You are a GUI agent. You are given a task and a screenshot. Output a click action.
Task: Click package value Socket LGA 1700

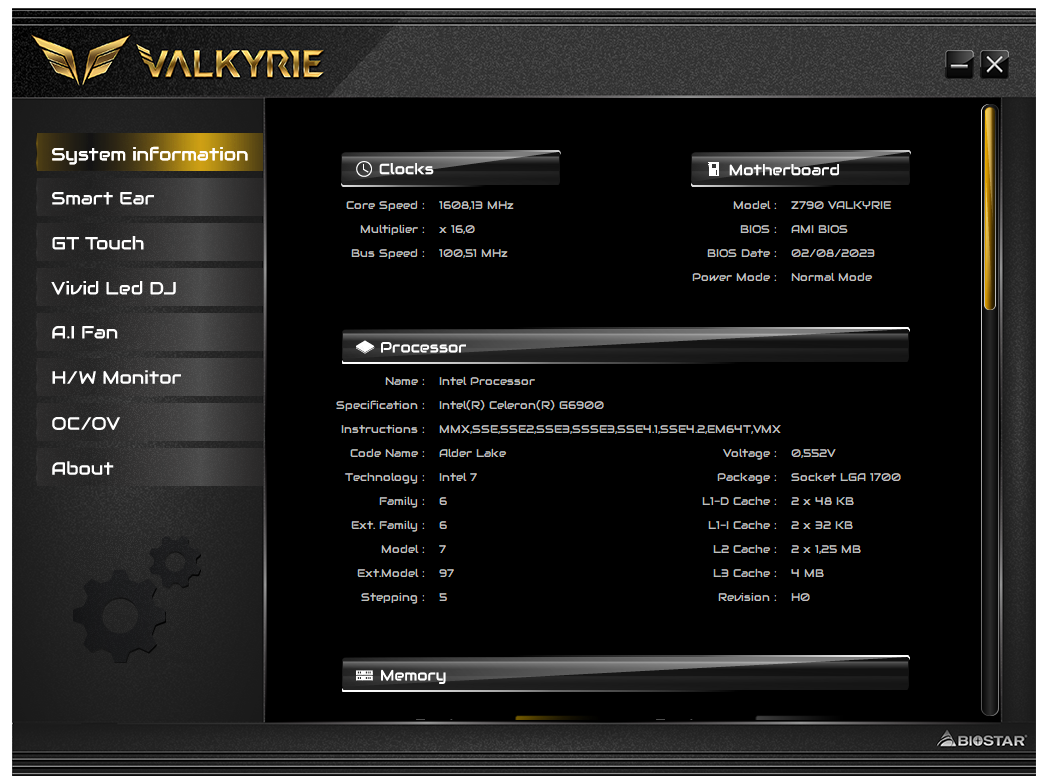846,478
